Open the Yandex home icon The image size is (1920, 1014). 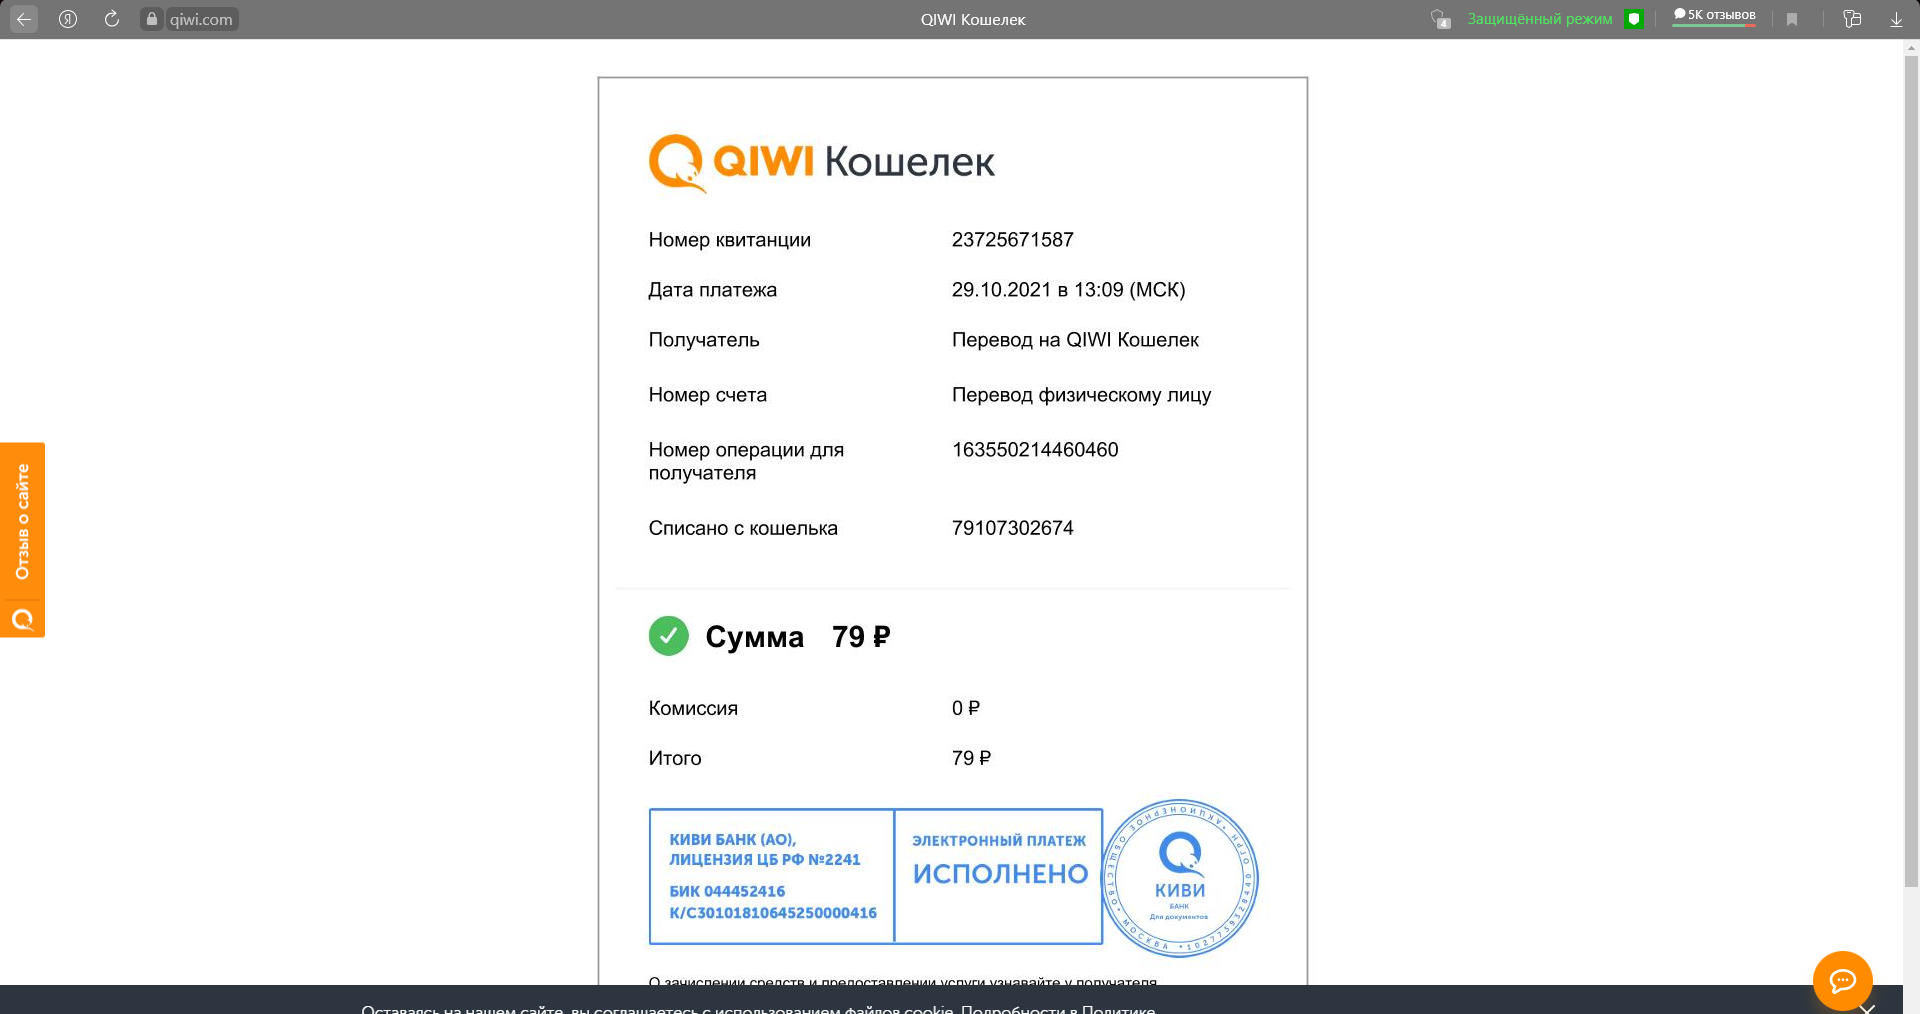68,19
